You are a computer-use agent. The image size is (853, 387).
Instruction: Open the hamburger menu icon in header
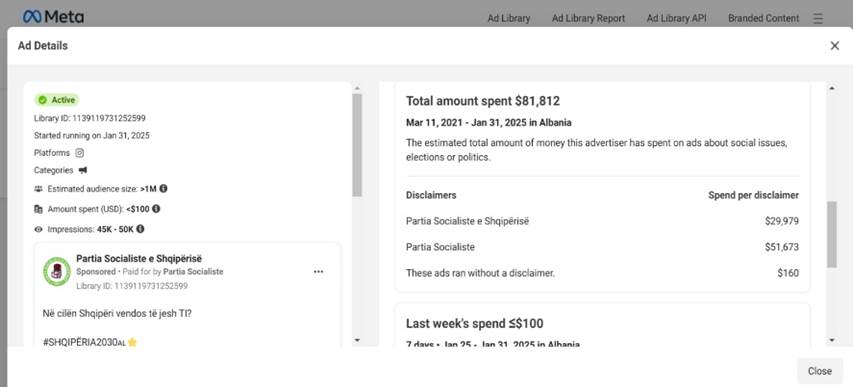point(818,19)
